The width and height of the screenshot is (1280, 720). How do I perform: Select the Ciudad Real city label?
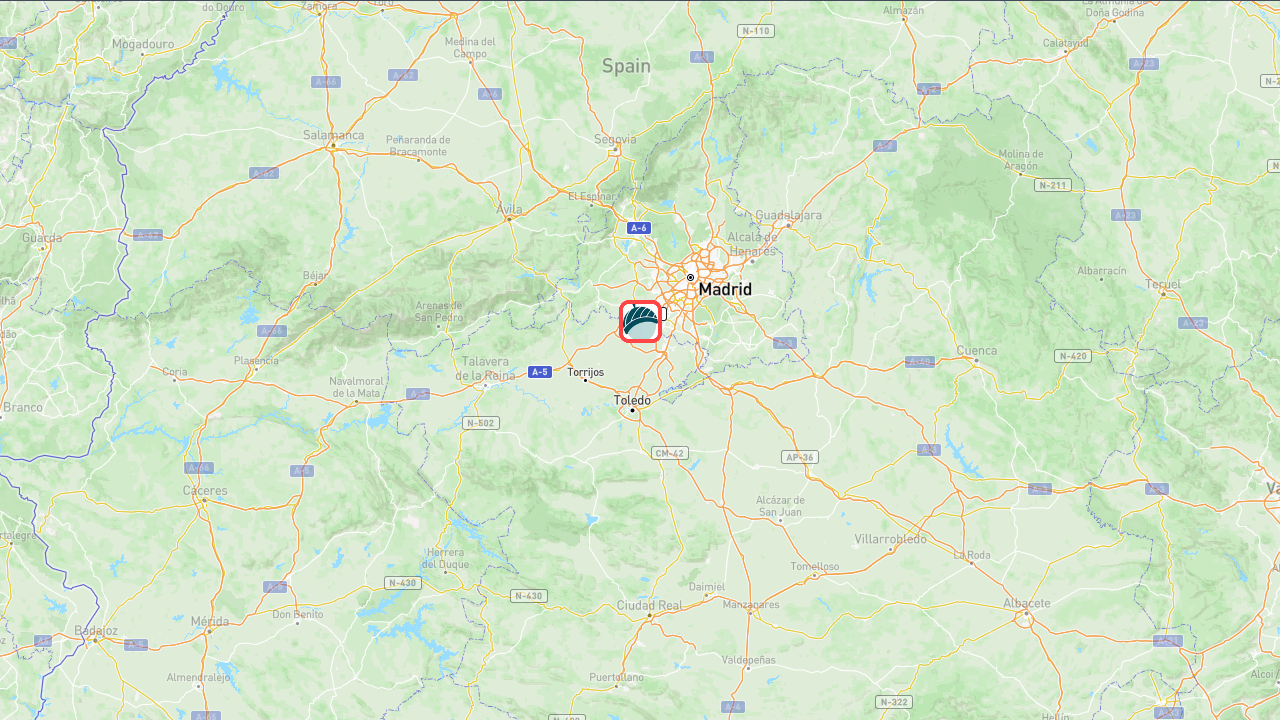point(649,605)
